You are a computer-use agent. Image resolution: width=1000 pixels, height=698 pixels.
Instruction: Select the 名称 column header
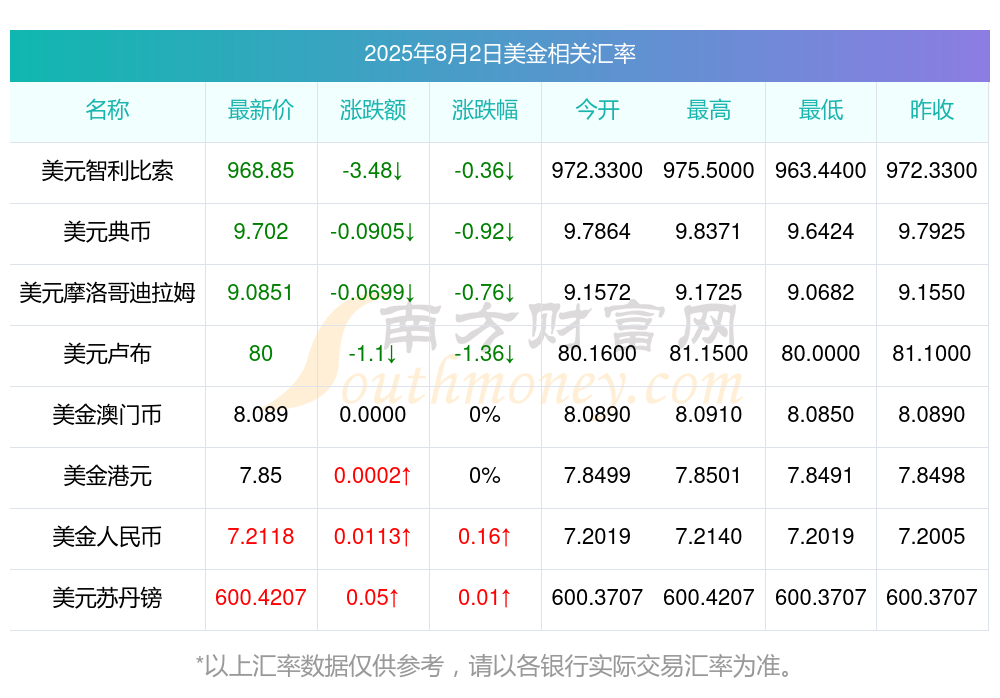click(x=107, y=110)
